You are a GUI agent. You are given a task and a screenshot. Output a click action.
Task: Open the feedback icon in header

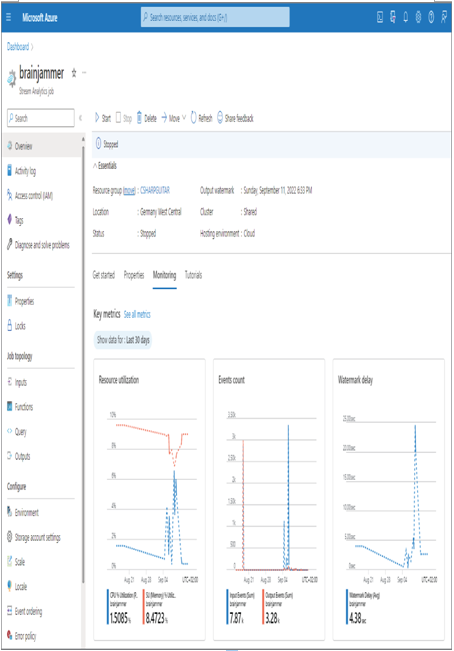[x=444, y=17]
